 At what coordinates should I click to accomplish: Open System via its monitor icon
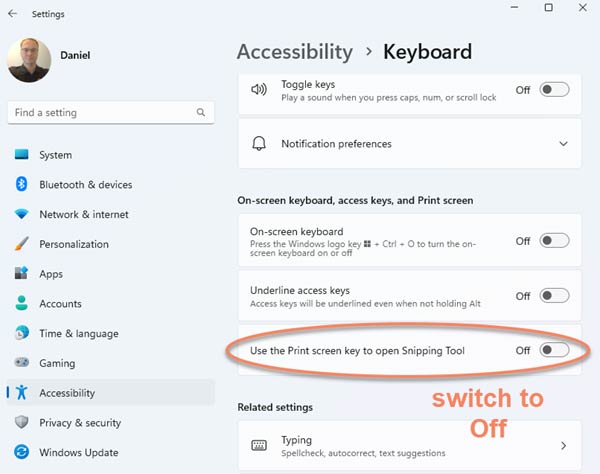click(21, 155)
